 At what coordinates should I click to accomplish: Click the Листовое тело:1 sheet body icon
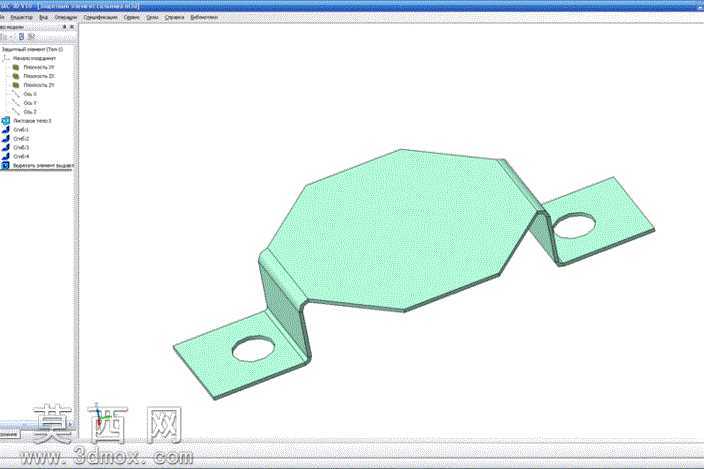pos(6,121)
